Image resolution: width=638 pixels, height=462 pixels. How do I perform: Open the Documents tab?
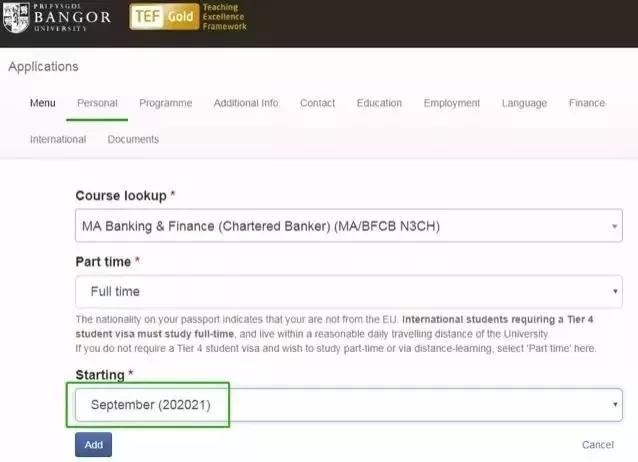click(133, 139)
